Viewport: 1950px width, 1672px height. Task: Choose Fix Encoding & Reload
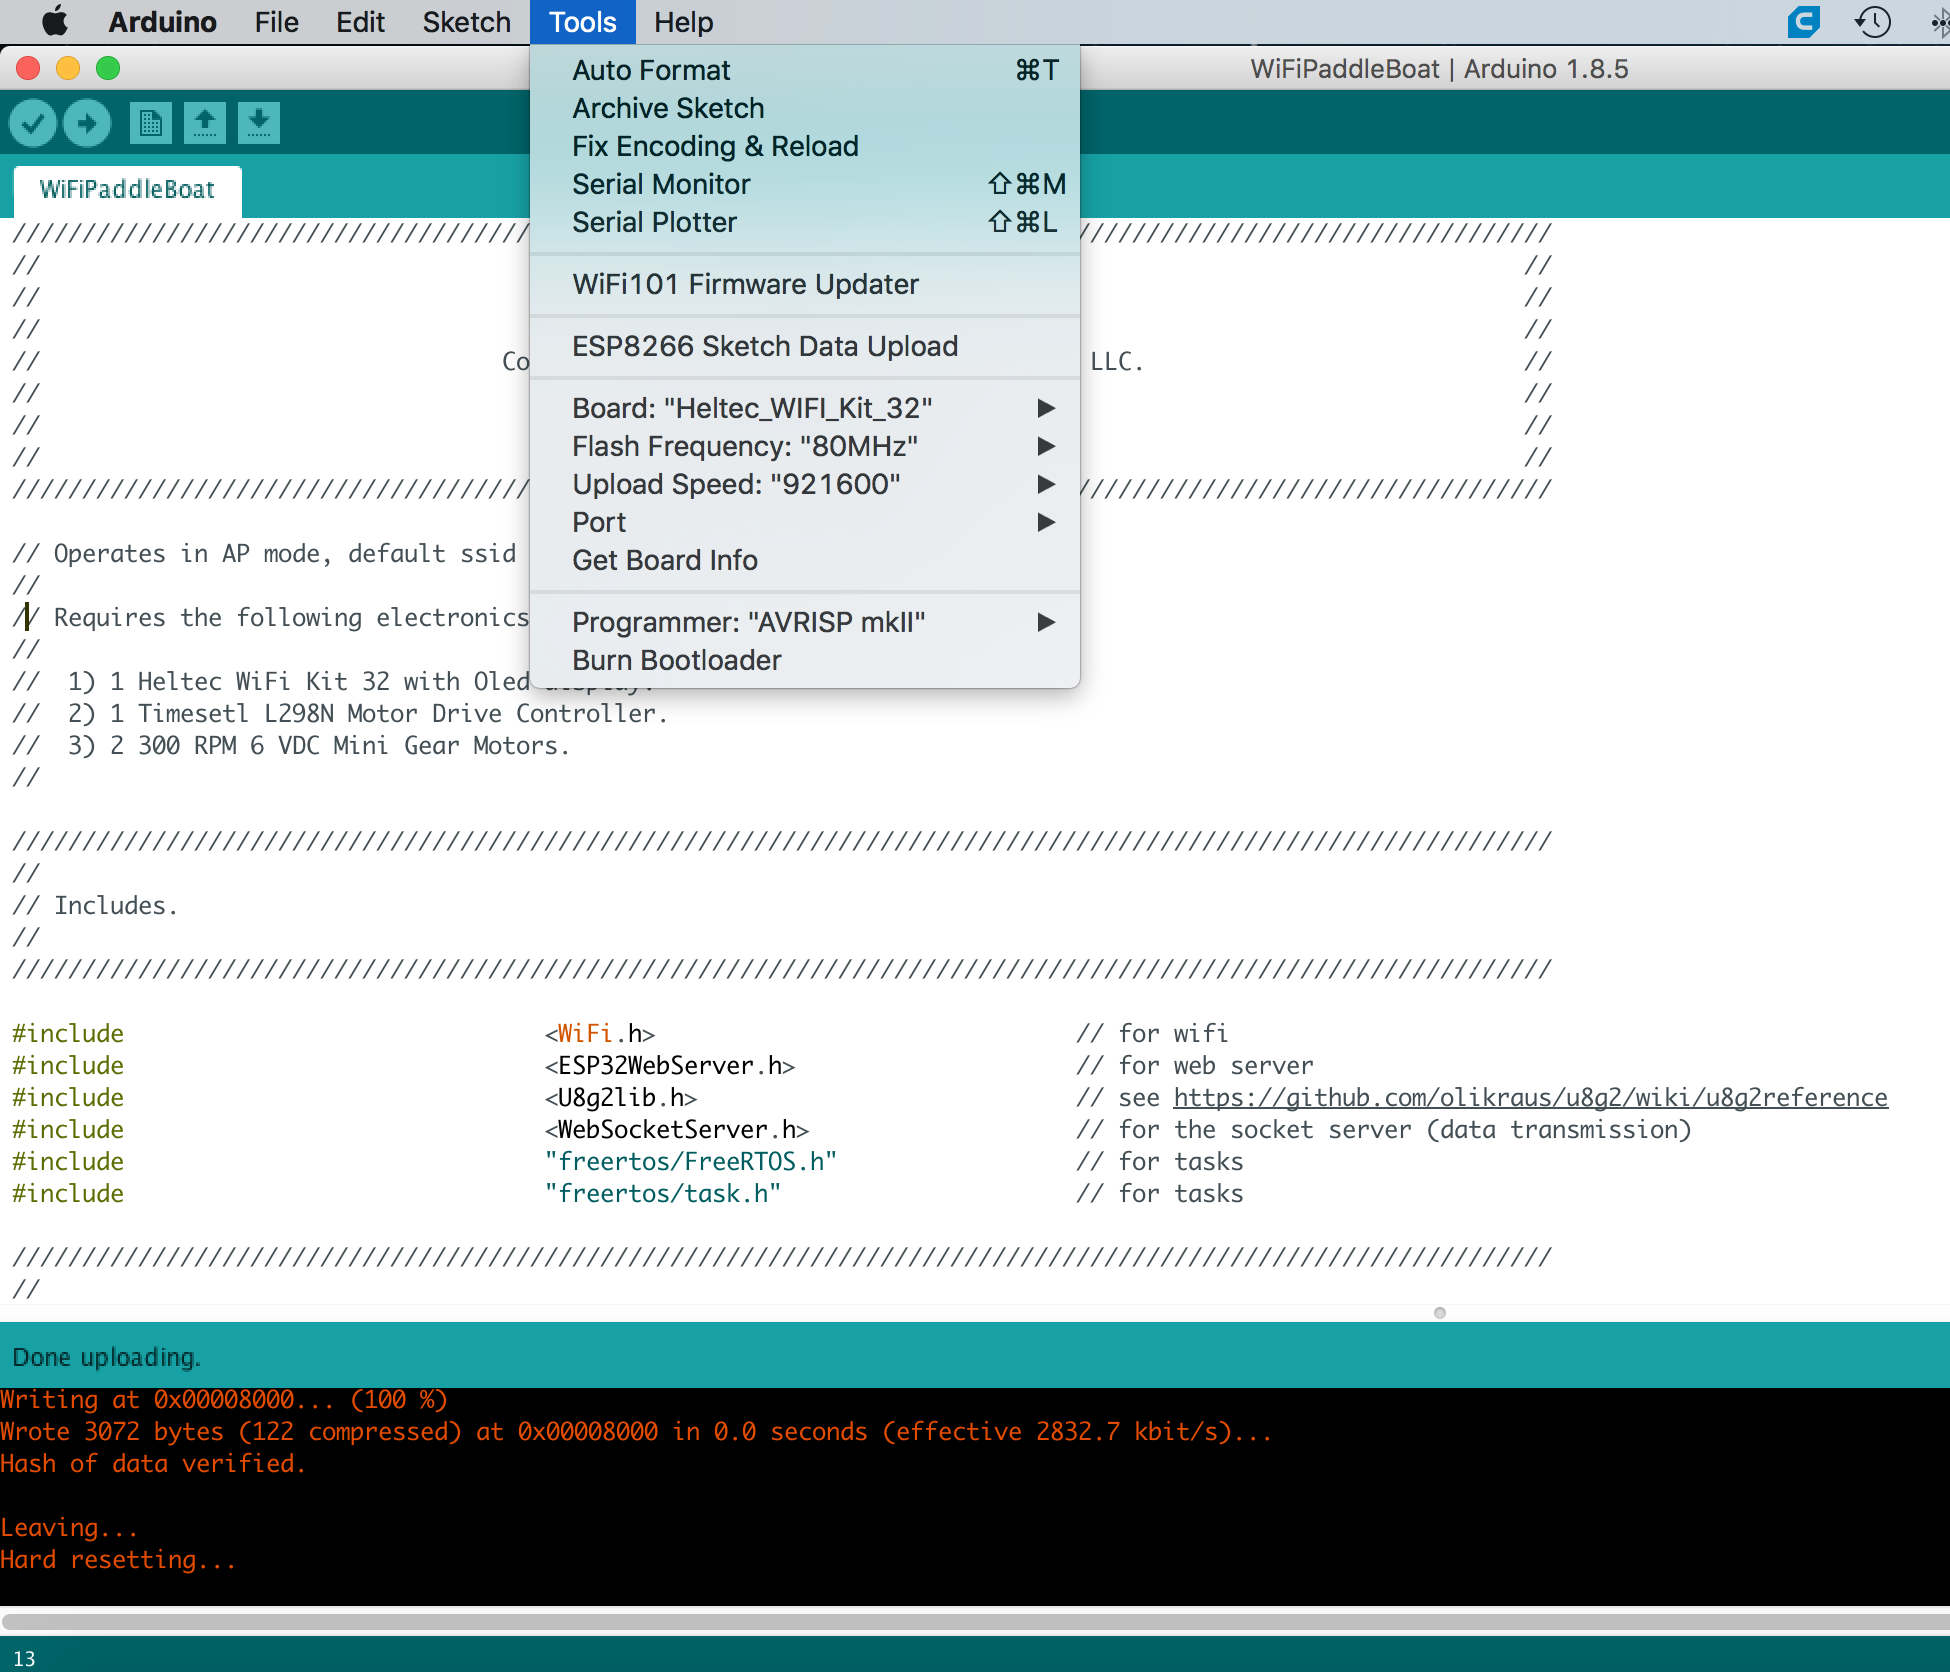[x=805, y=146]
